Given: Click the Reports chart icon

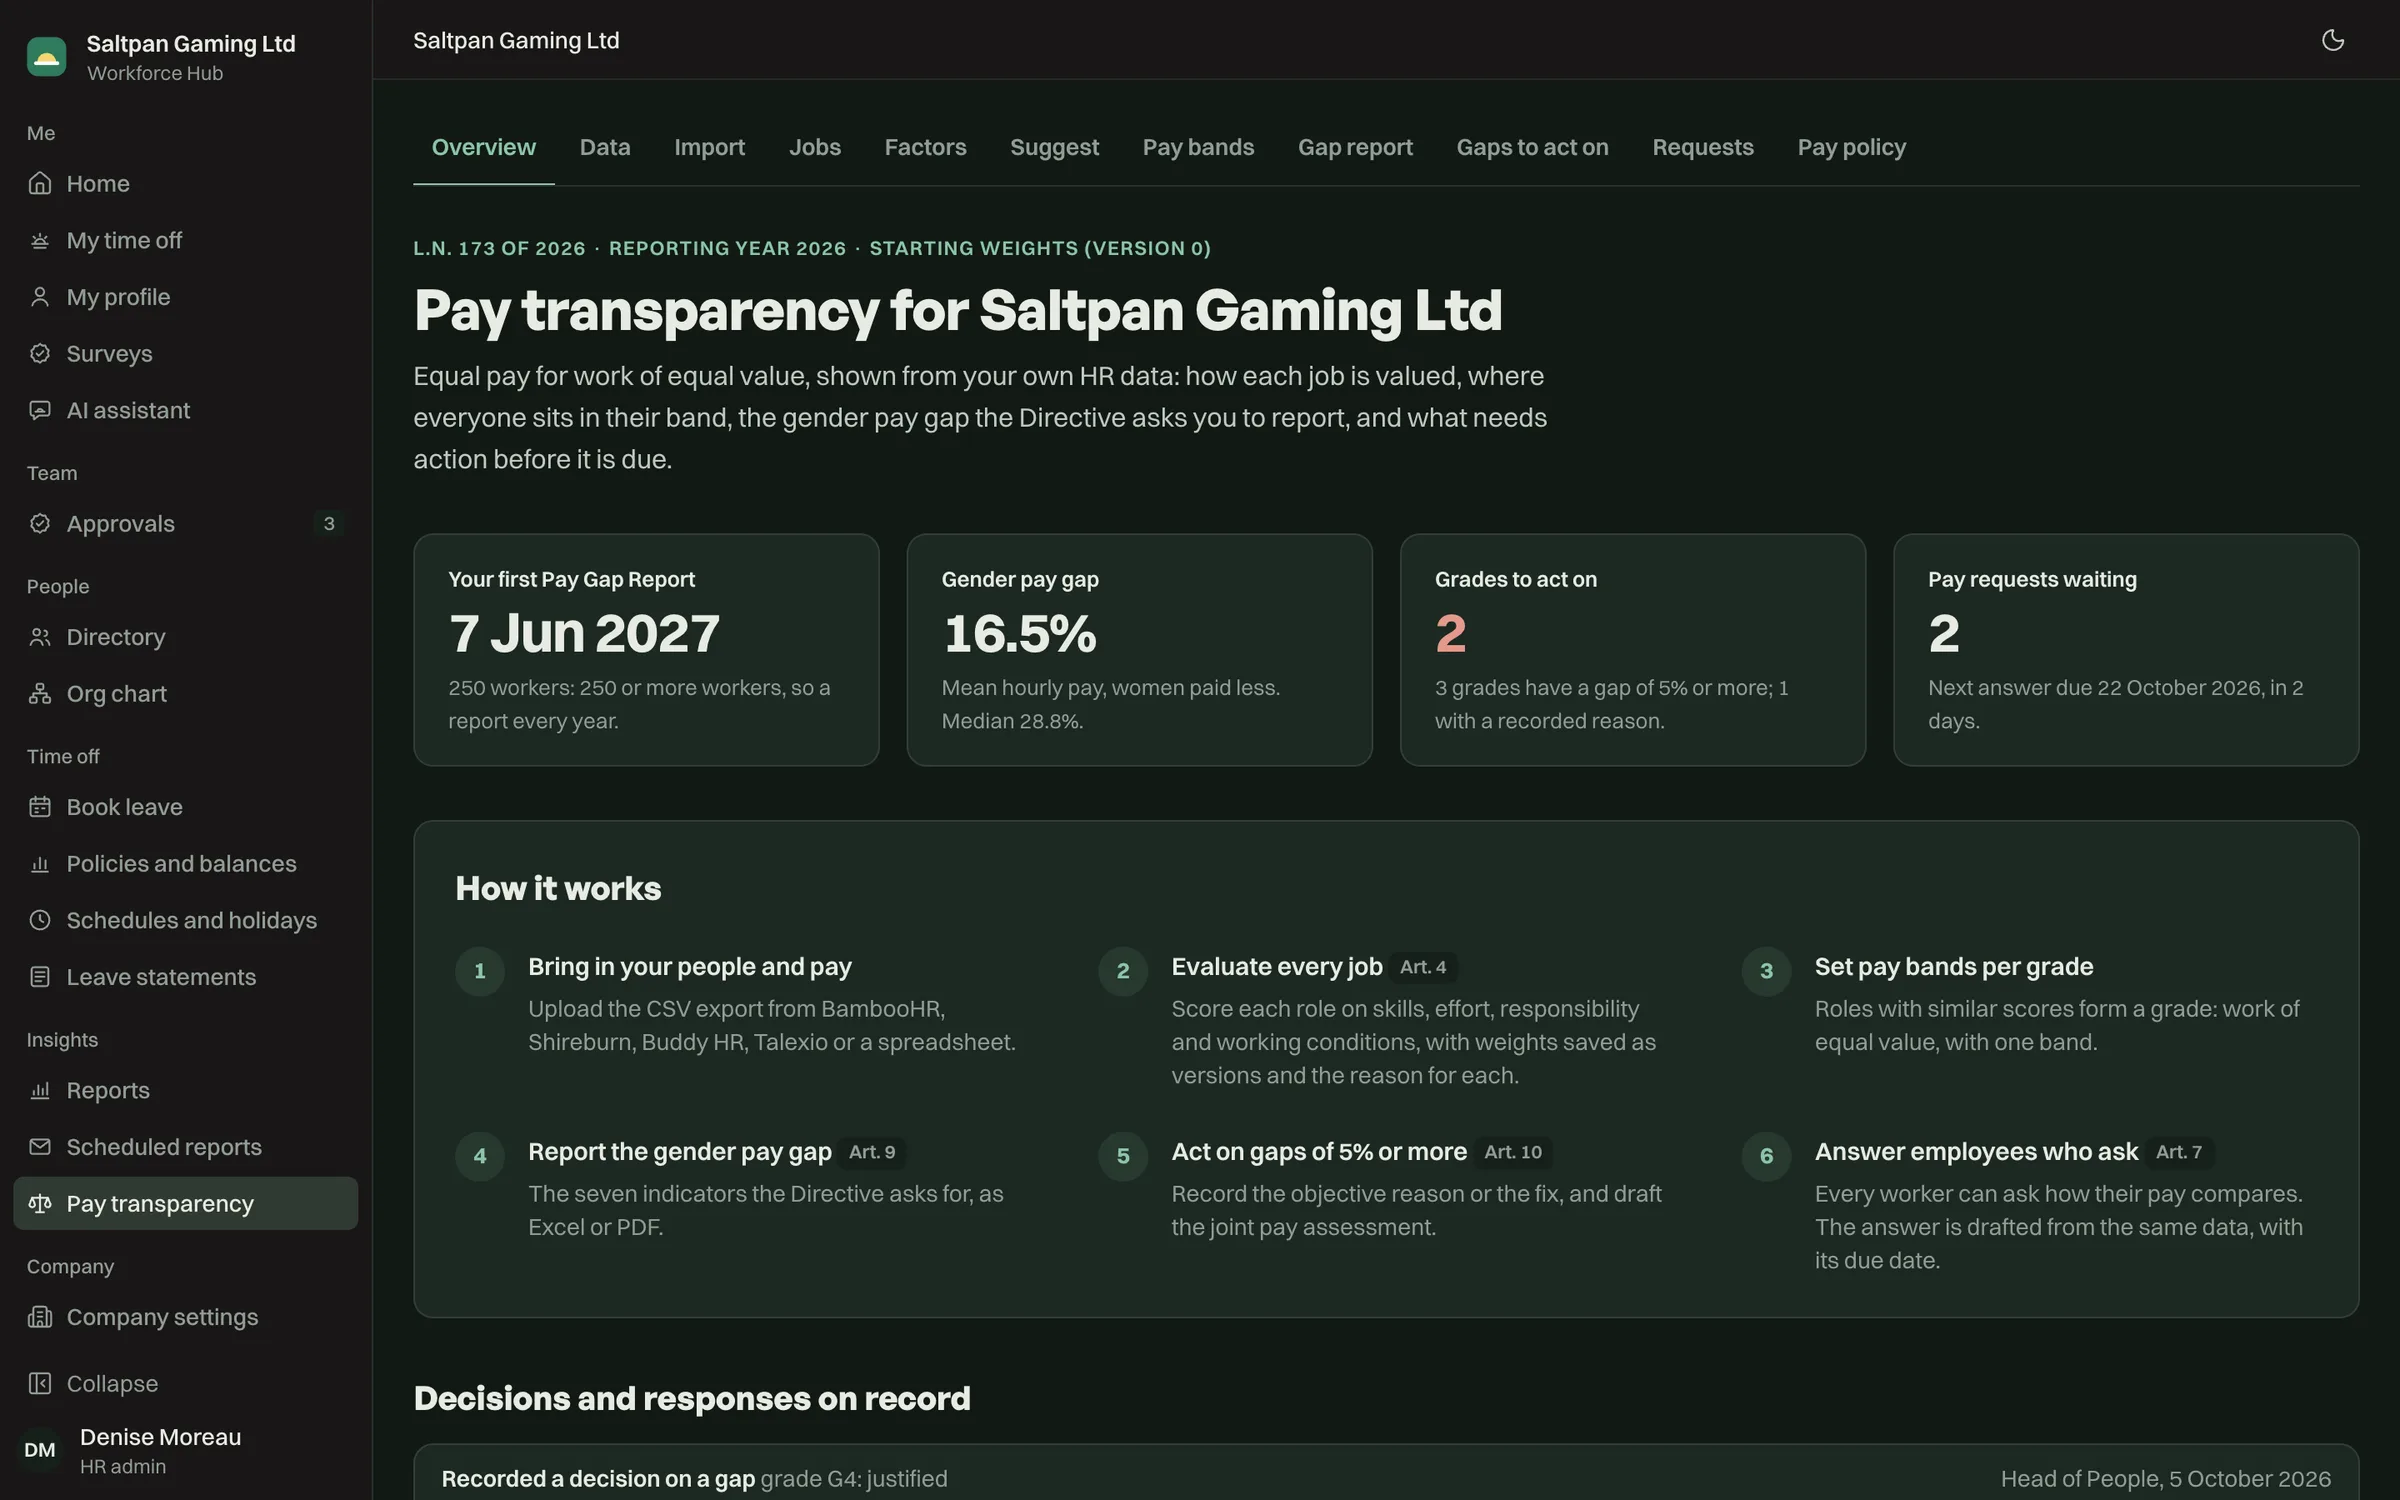Looking at the screenshot, I should pos(40,1090).
